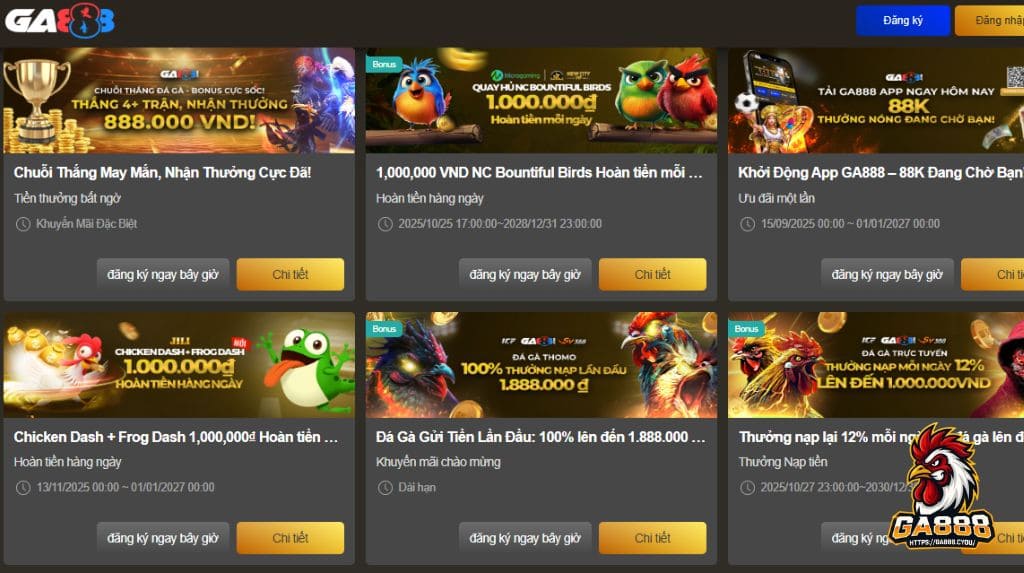This screenshot has width=1024, height=573.
Task: Click the blue Đăng ký button
Action: 903,20
